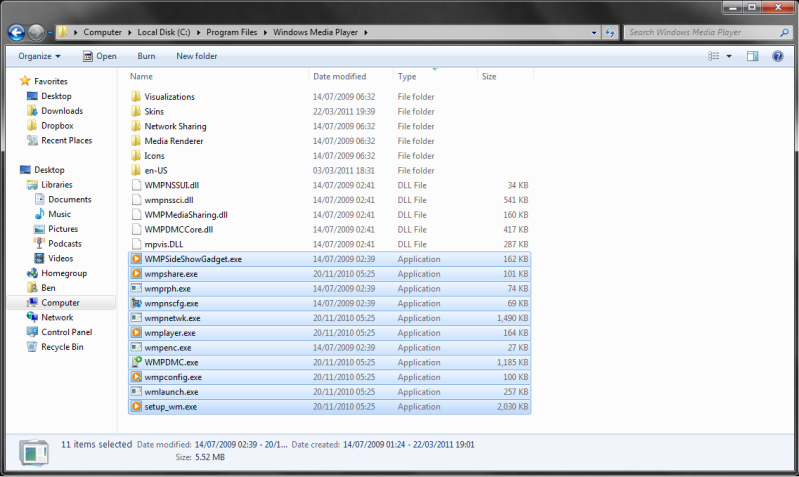799x477 pixels.
Task: Open the view options dropdown arrow
Action: [x=729, y=56]
